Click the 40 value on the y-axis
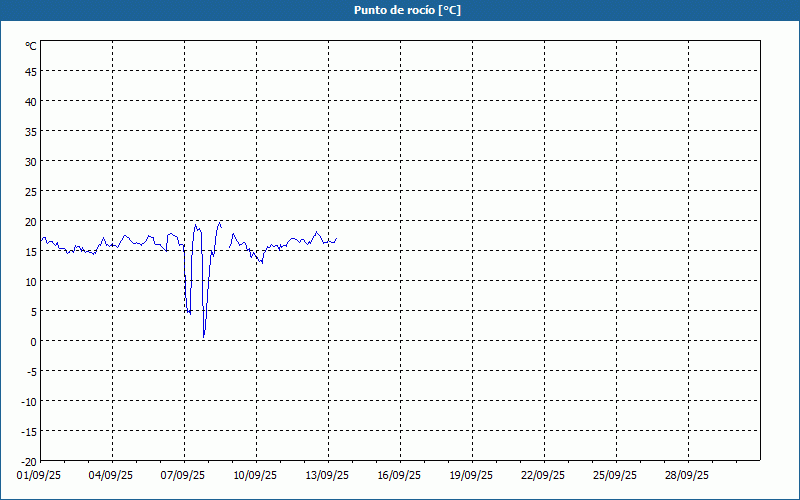This screenshot has width=800, height=500. [31, 102]
